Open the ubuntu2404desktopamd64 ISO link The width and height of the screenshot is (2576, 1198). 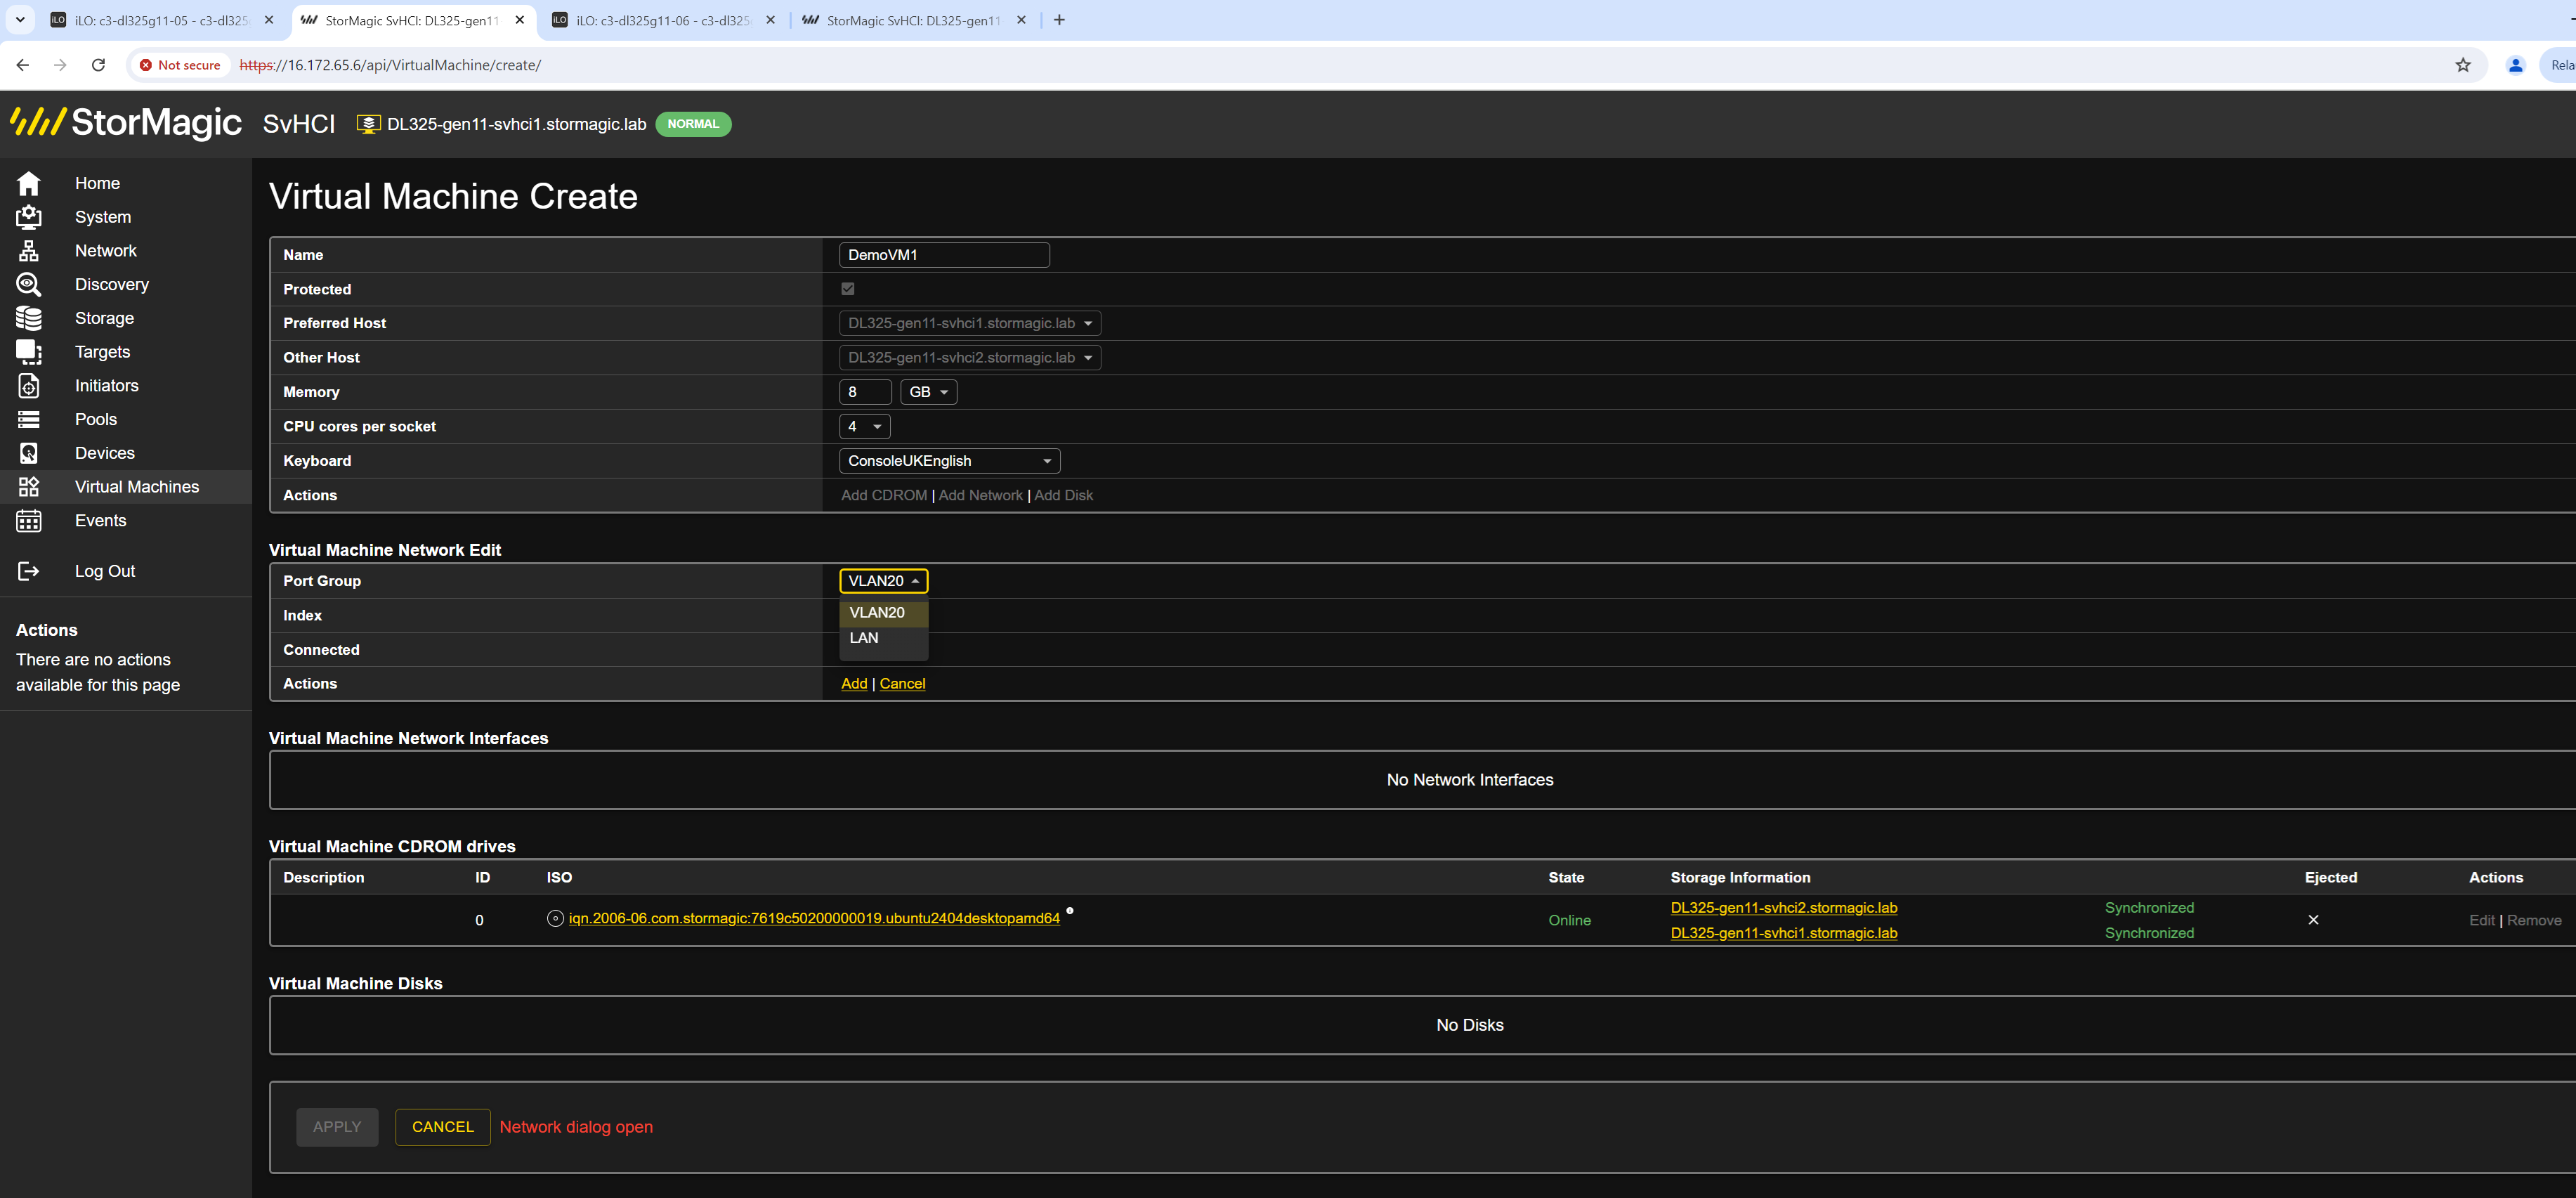(814, 918)
